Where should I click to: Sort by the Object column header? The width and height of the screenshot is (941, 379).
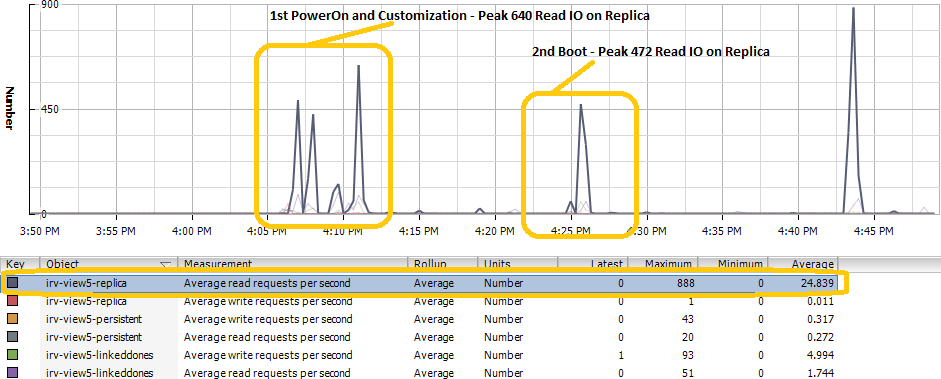coord(109,264)
